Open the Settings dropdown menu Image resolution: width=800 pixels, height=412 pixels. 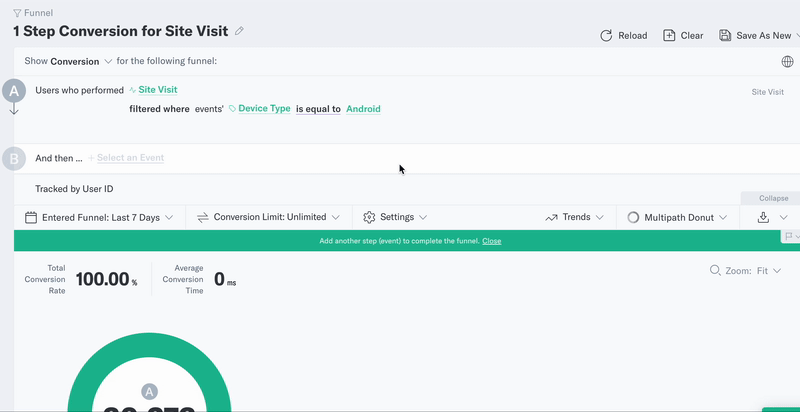tap(395, 217)
